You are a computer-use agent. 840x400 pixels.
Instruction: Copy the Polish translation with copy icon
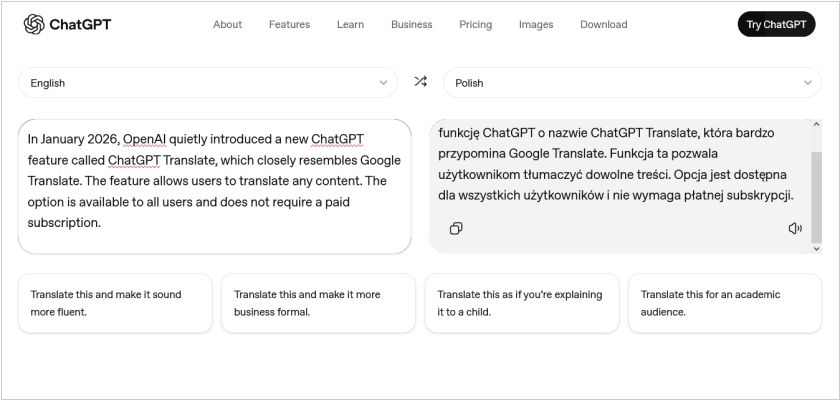pos(456,228)
